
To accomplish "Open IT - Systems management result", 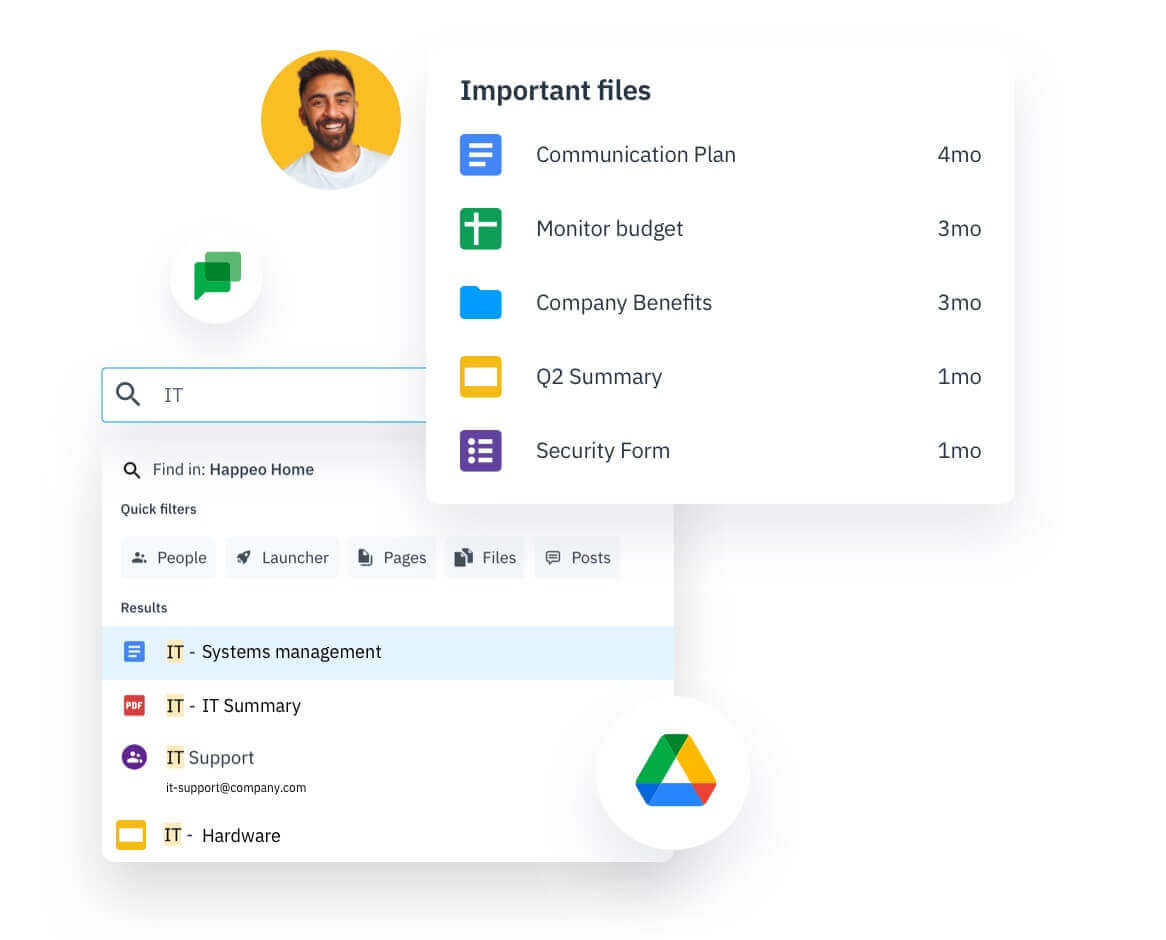I will pos(290,652).
